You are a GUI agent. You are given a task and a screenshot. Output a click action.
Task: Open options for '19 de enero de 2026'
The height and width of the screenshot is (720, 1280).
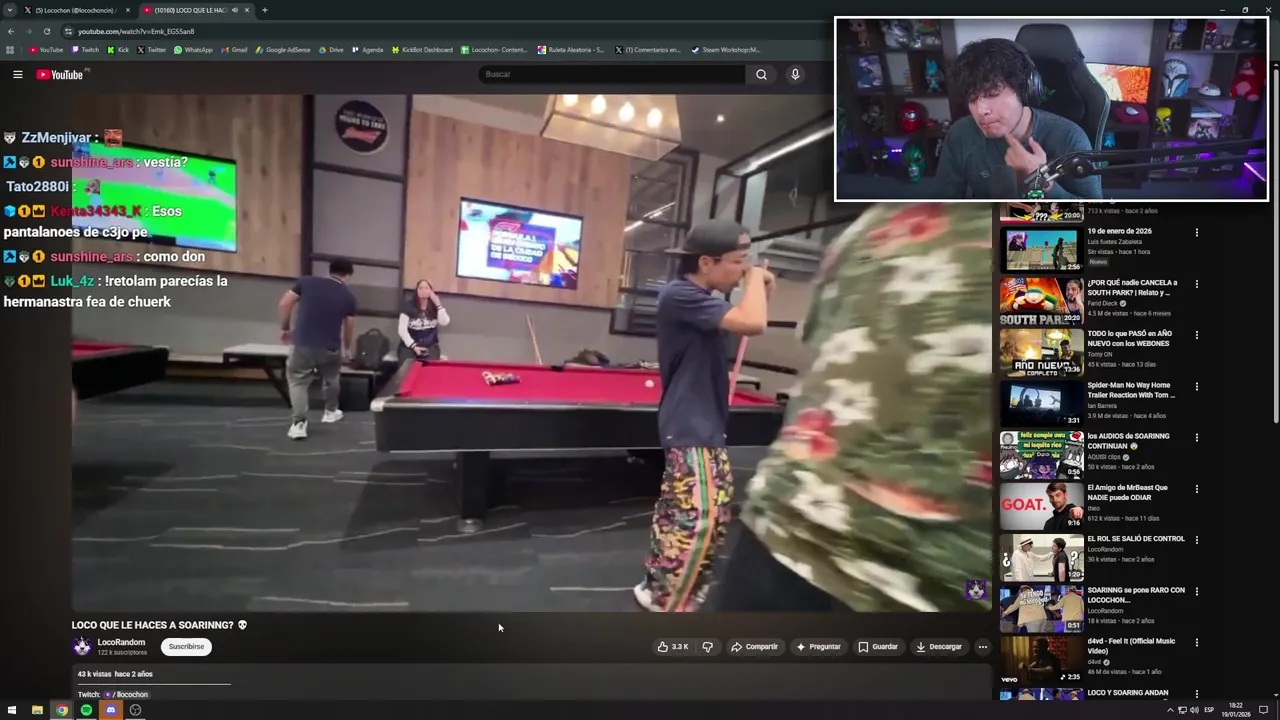coord(1196,232)
